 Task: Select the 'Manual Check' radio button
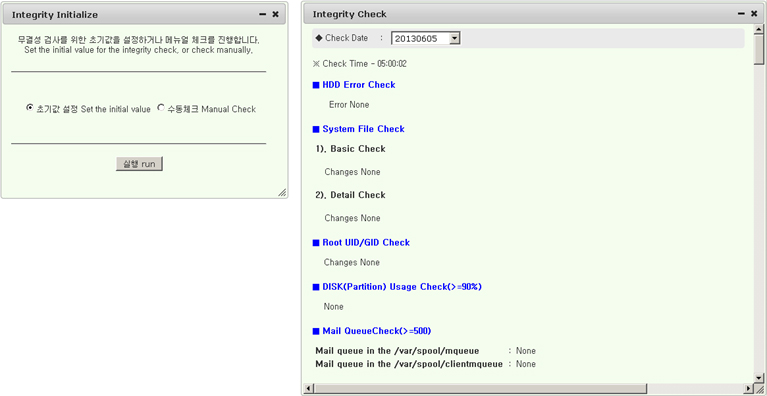[x=161, y=108]
